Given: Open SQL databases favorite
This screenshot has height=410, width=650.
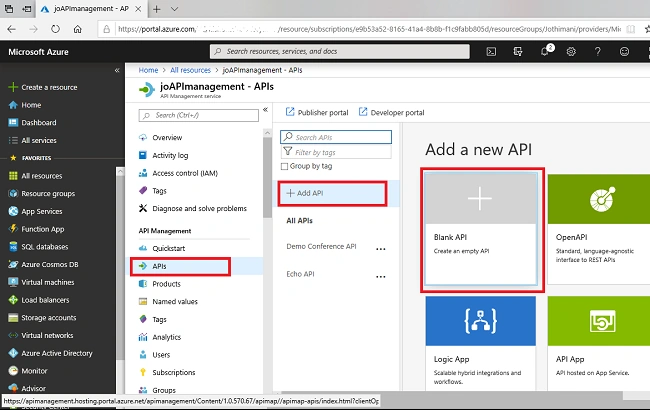Looking at the screenshot, I should pos(38,247).
